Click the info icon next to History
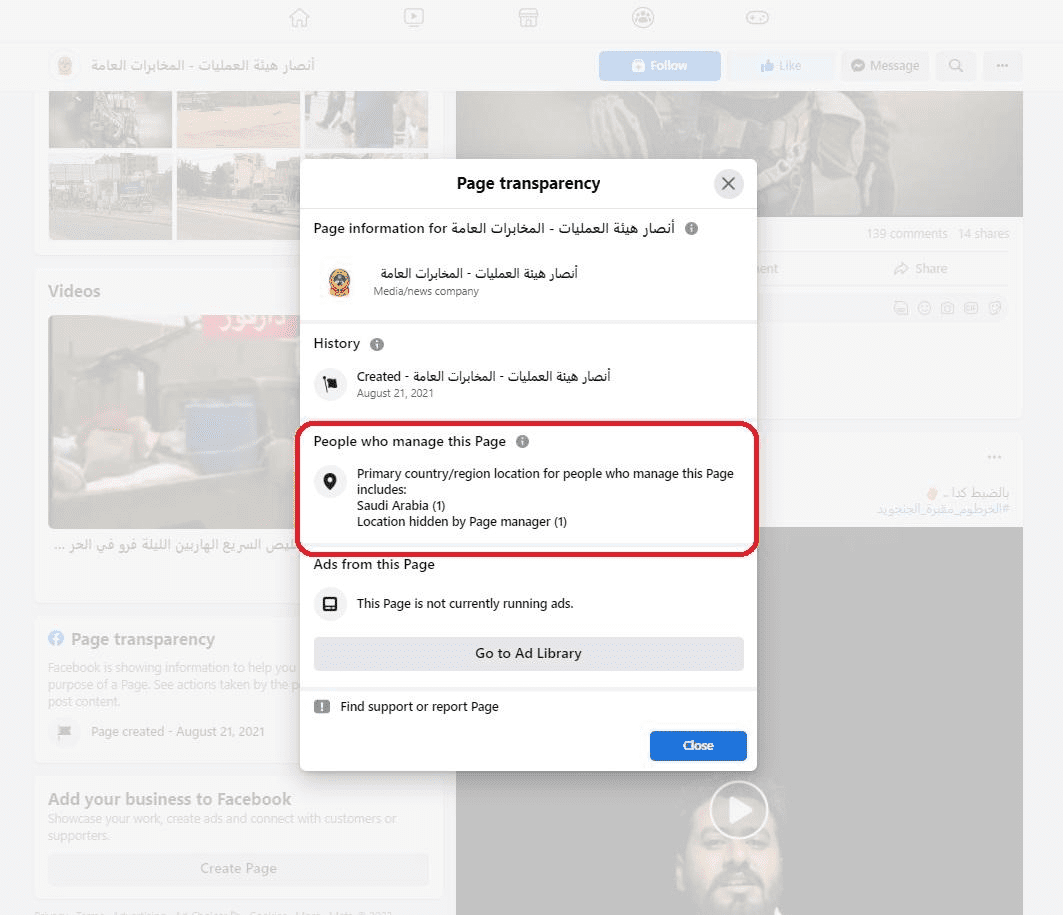Image resolution: width=1063 pixels, height=915 pixels. (377, 344)
